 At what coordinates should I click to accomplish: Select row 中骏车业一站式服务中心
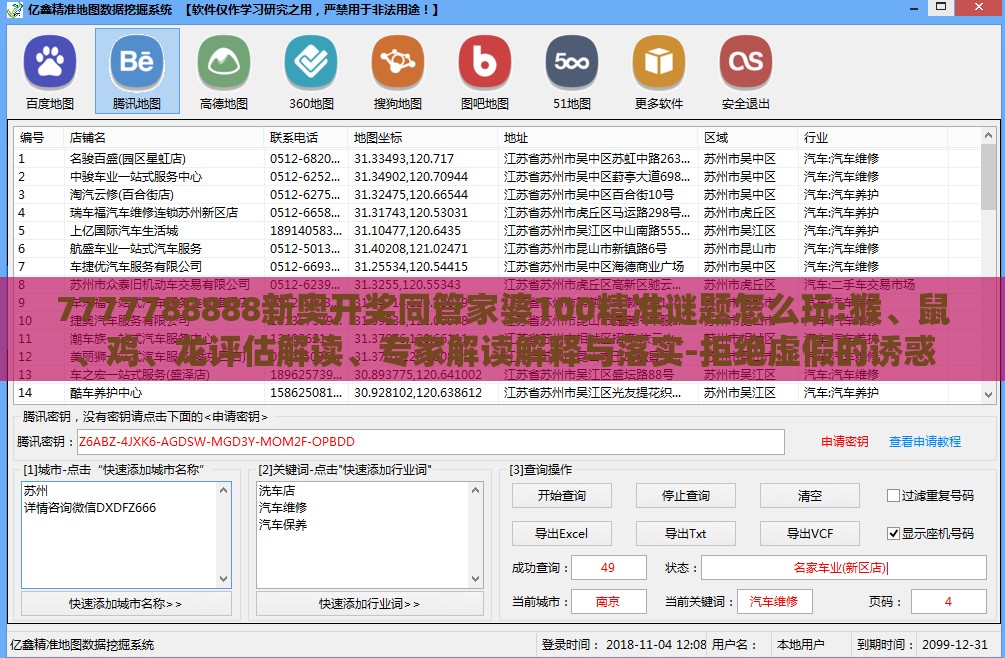pos(497,176)
